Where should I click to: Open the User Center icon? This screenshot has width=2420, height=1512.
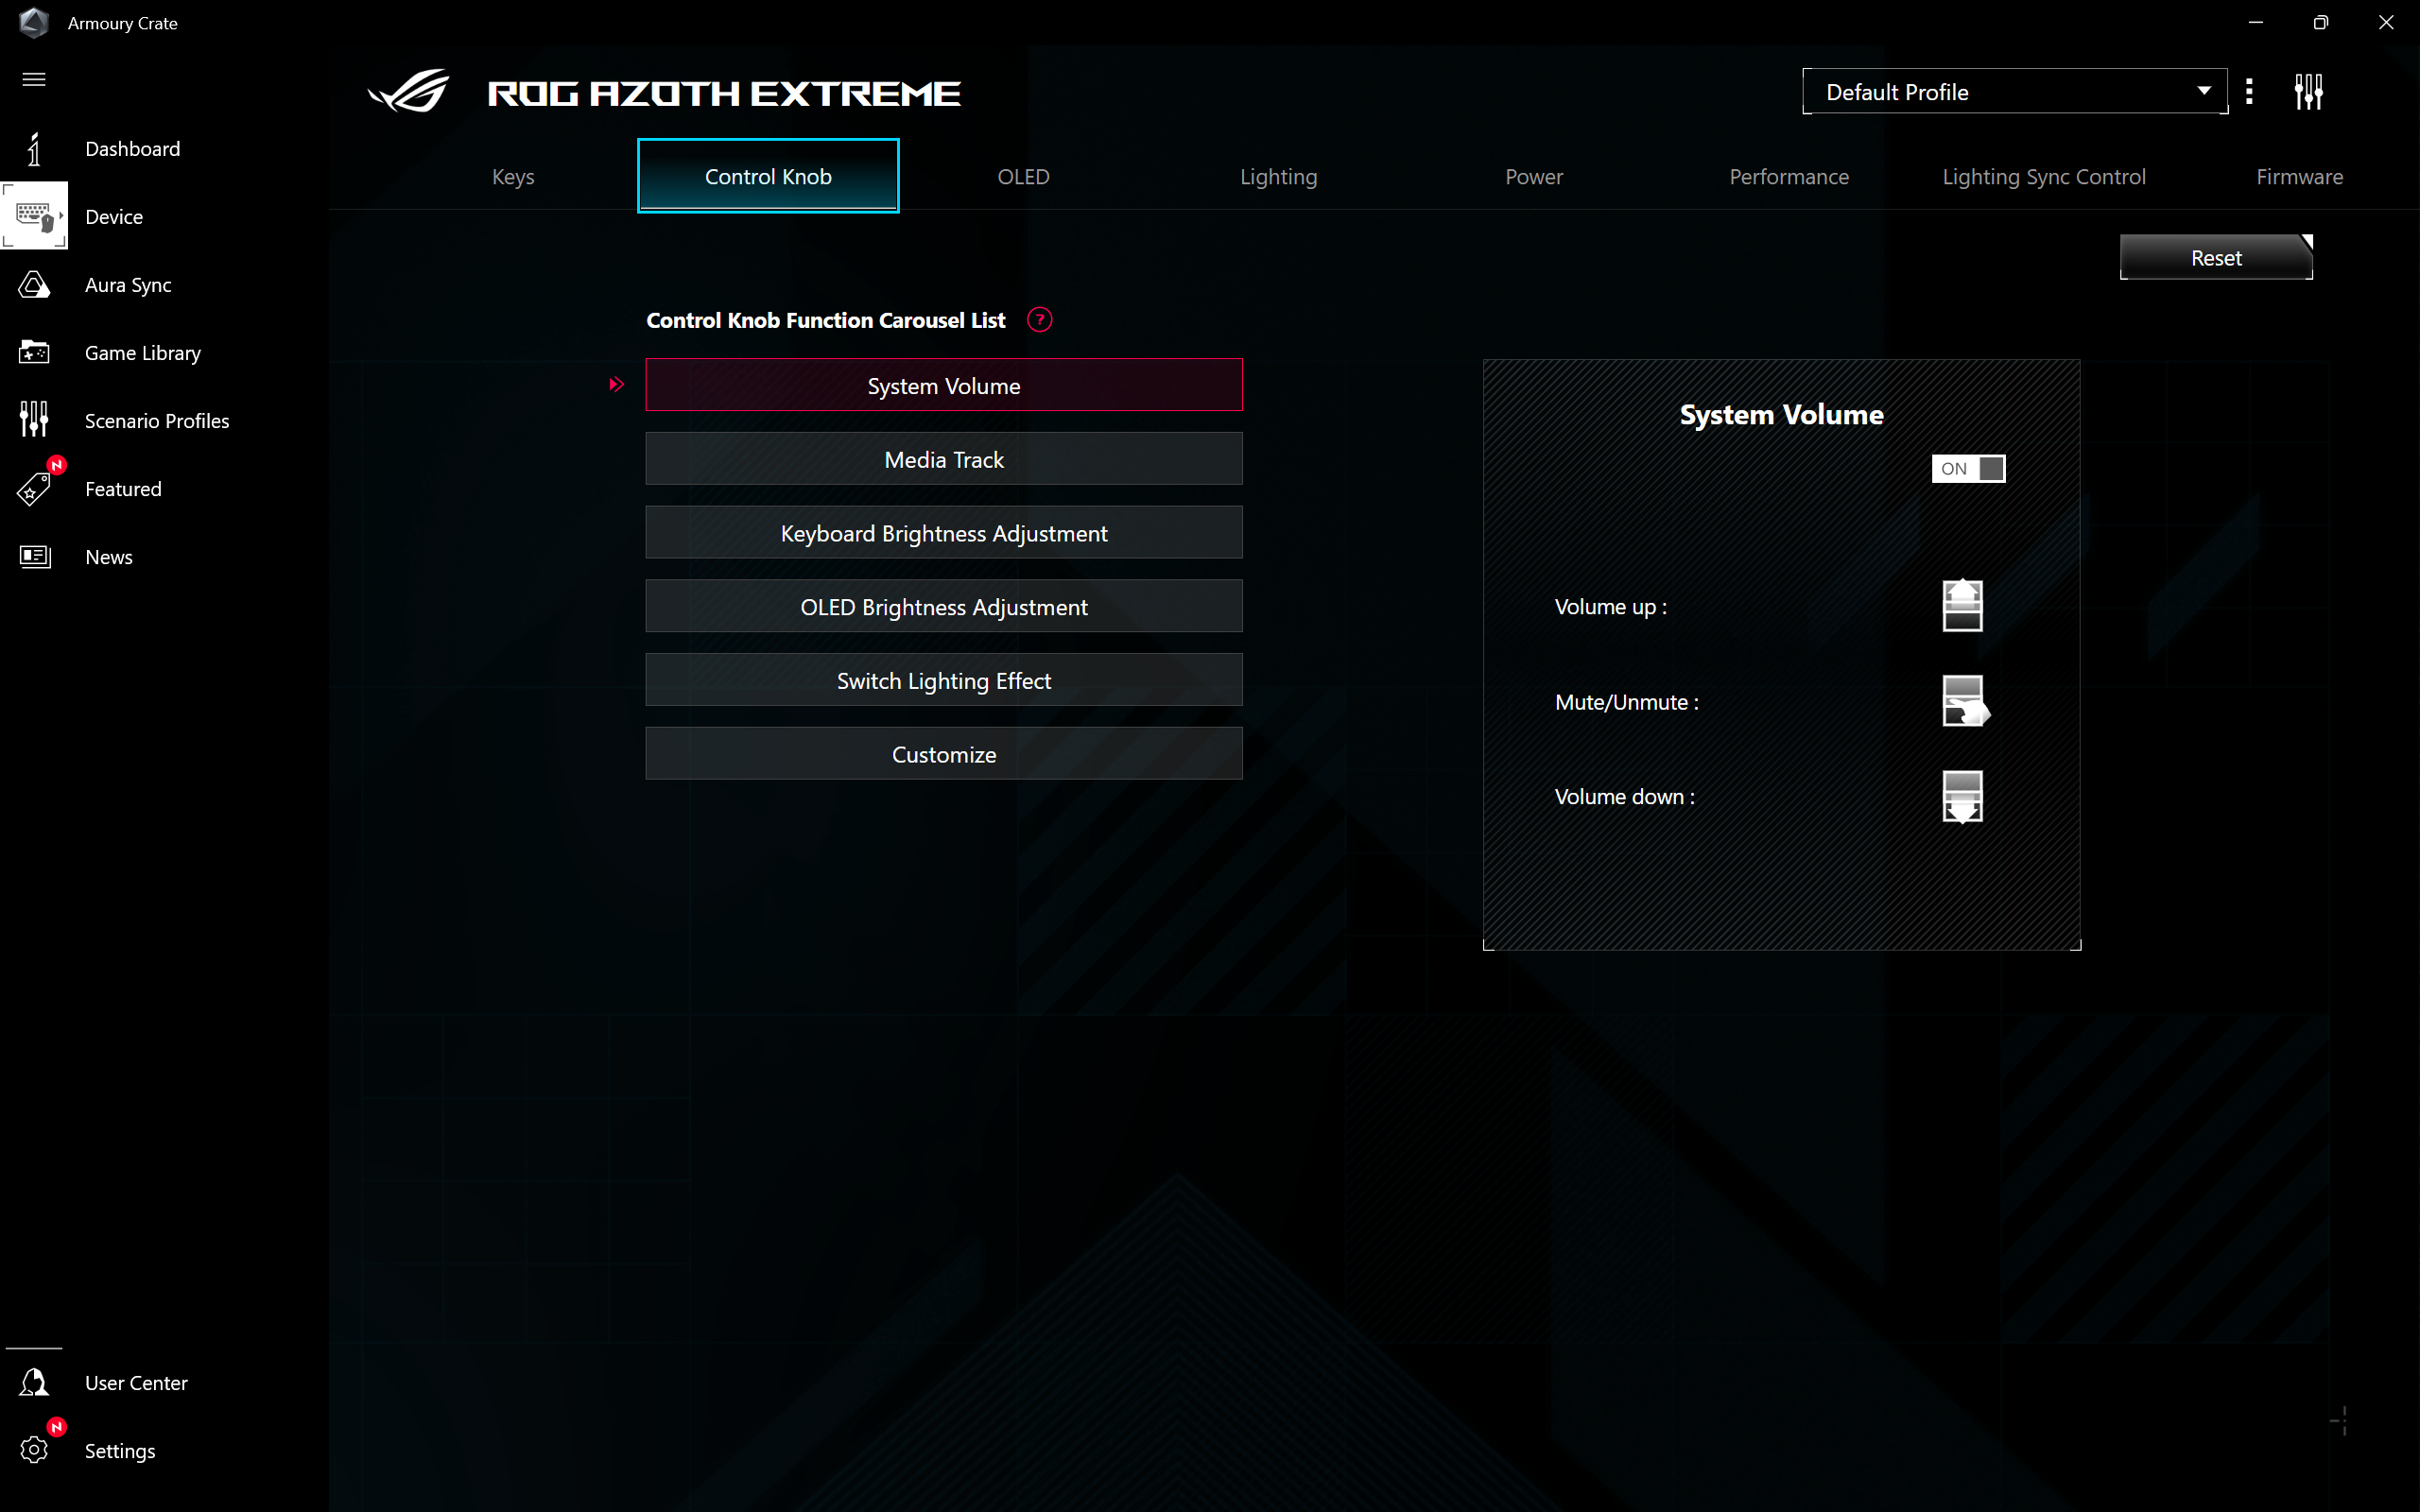click(x=34, y=1383)
